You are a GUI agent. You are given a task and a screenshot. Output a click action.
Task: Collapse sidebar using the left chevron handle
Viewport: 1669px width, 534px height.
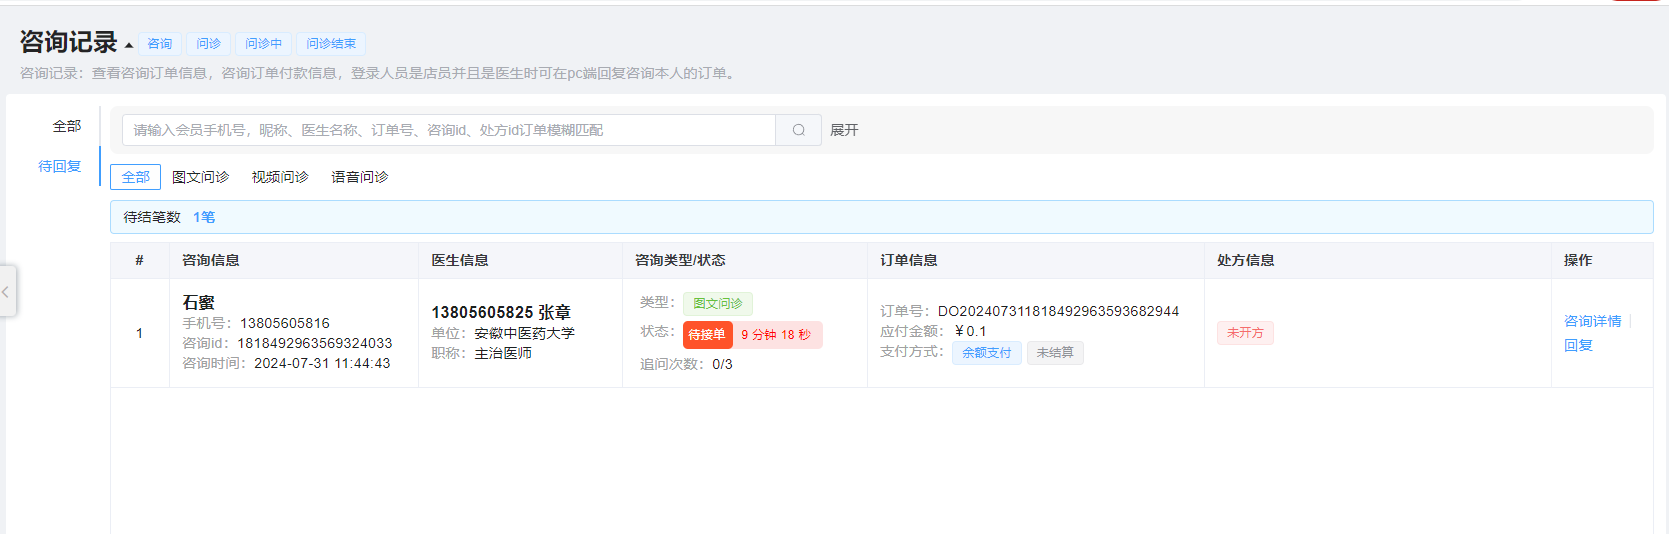pyautogui.click(x=7, y=291)
